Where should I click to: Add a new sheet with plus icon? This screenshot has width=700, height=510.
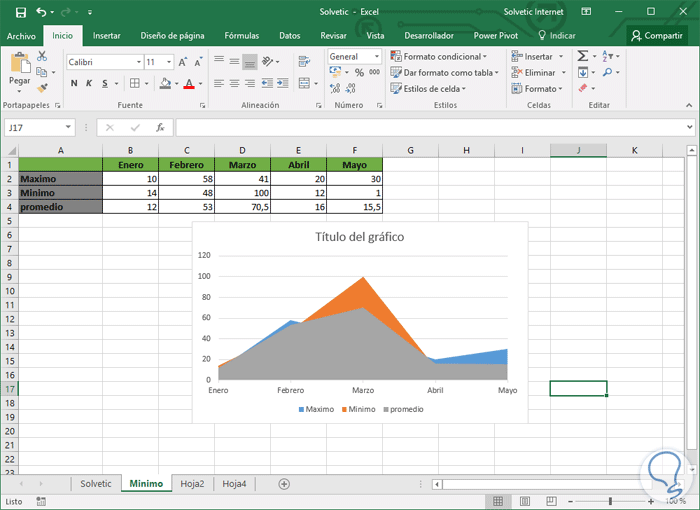click(x=284, y=484)
